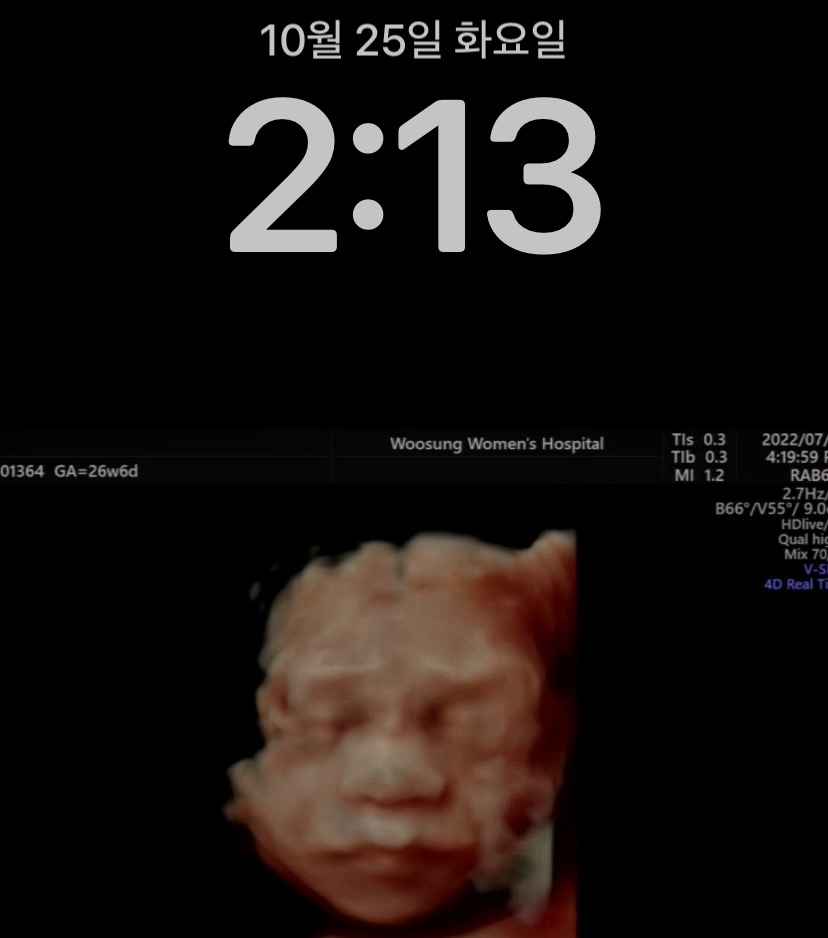Click the "TIs 0.3" reading
Screen dimensions: 828x938
tap(699, 440)
